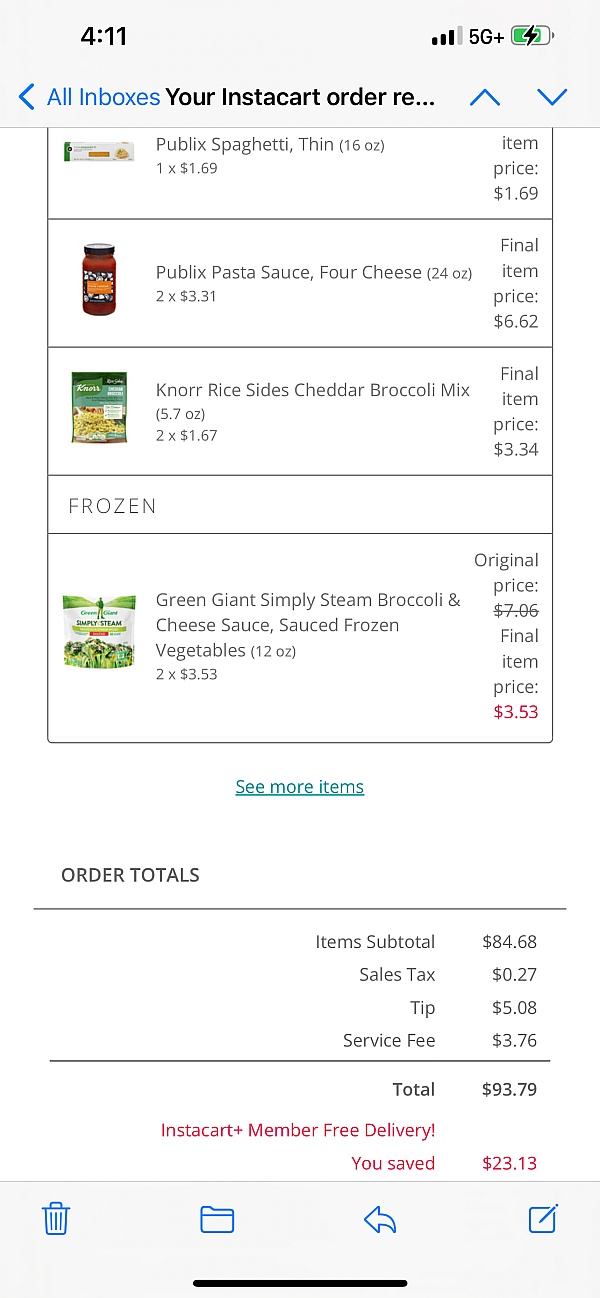The width and height of the screenshot is (600, 1298).
Task: Delete this email using the trash icon
Action: click(x=55, y=1219)
